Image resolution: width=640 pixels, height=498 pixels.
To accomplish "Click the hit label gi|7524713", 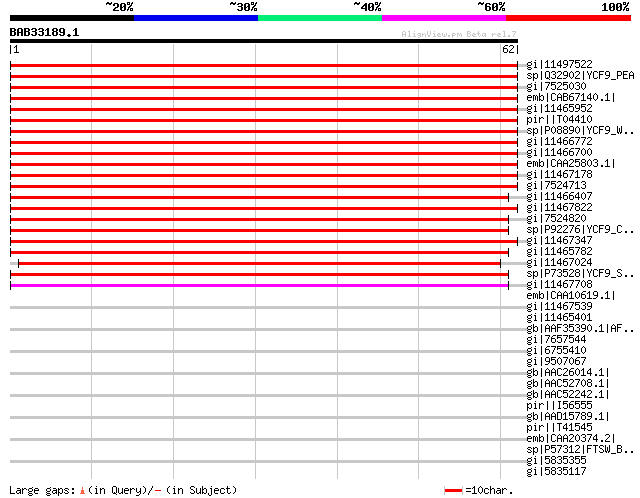I will (556, 185).
